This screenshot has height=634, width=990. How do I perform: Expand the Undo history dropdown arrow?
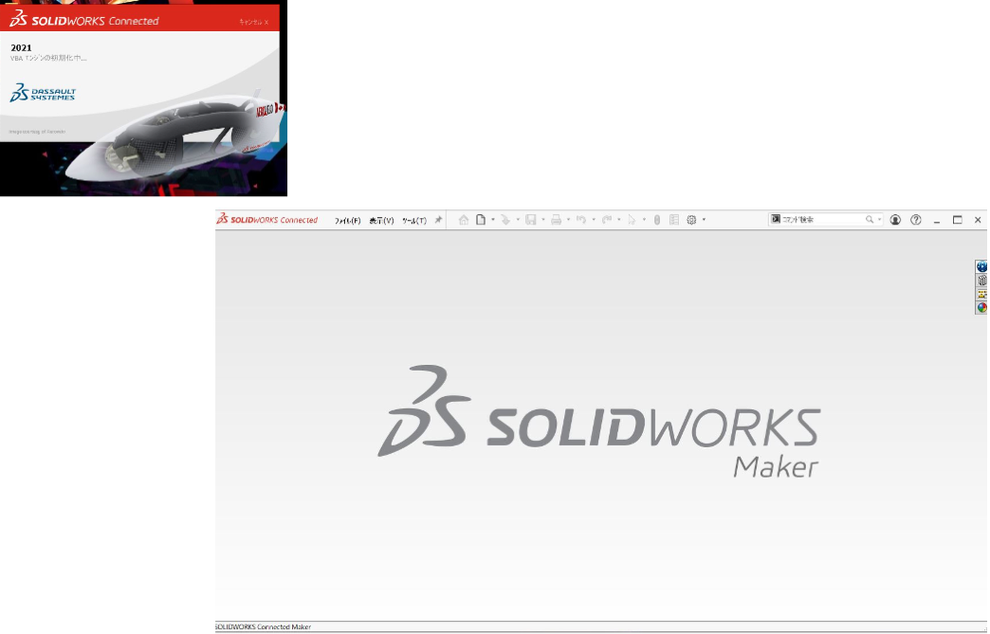[x=593, y=220]
